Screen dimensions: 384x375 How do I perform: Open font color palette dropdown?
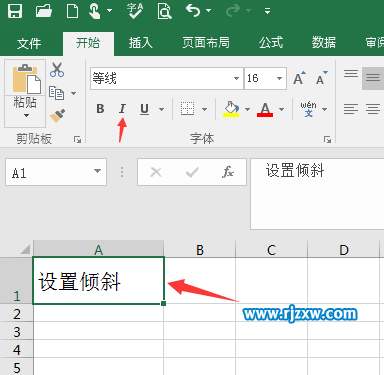pos(282,109)
